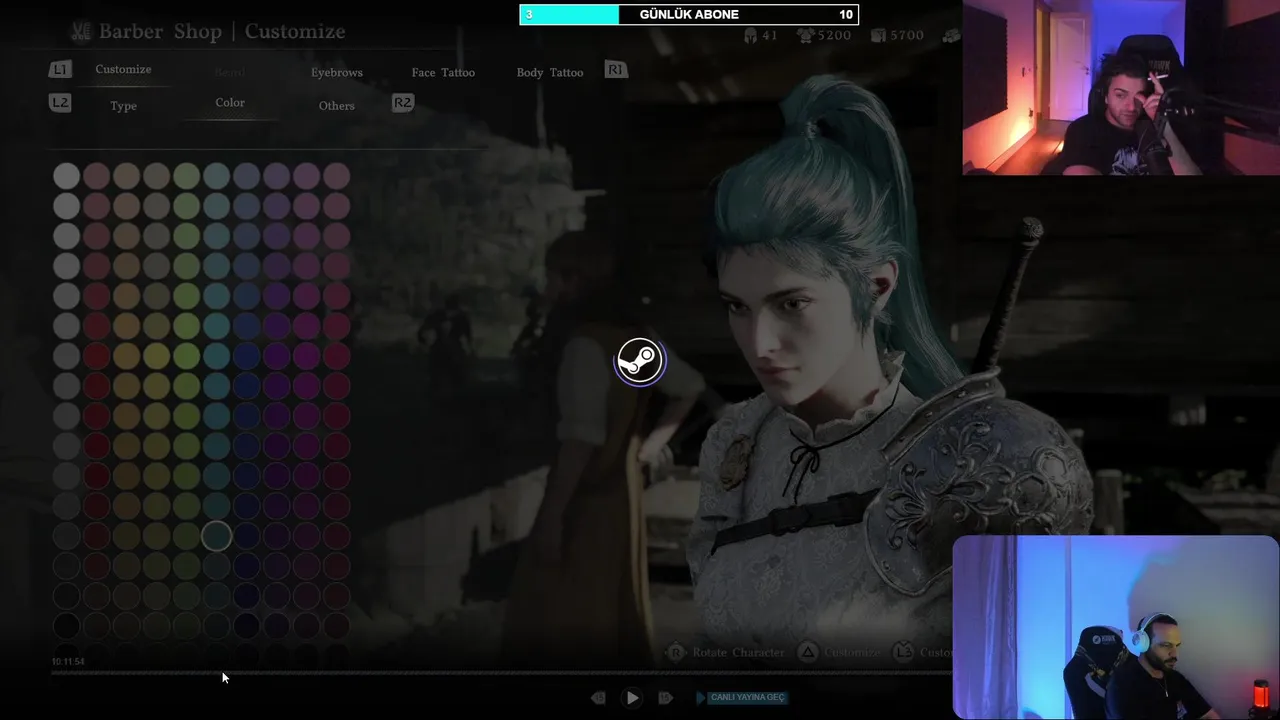Click the Barber Shop | Customize title
Image resolution: width=1280 pixels, height=720 pixels.
click(222, 31)
